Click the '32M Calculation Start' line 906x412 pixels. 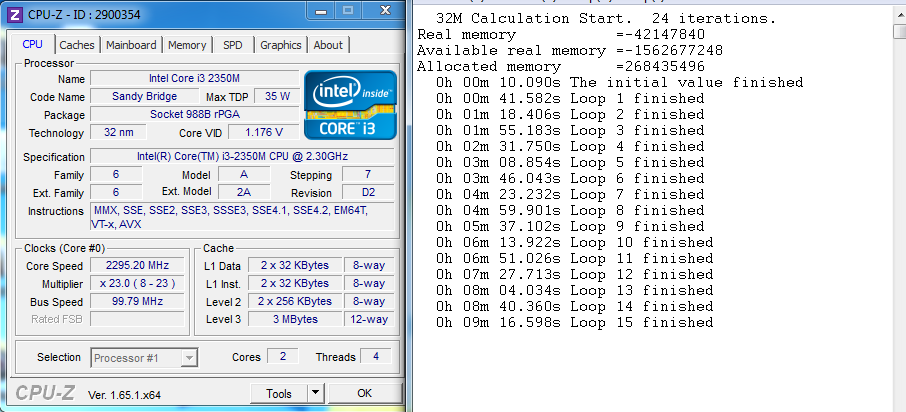coord(606,18)
